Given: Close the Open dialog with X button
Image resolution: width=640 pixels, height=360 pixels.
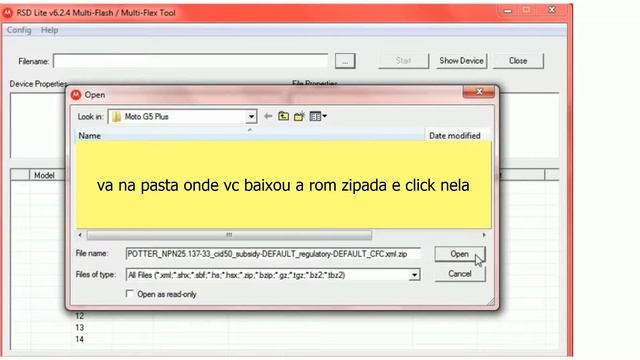Looking at the screenshot, I should point(479,92).
